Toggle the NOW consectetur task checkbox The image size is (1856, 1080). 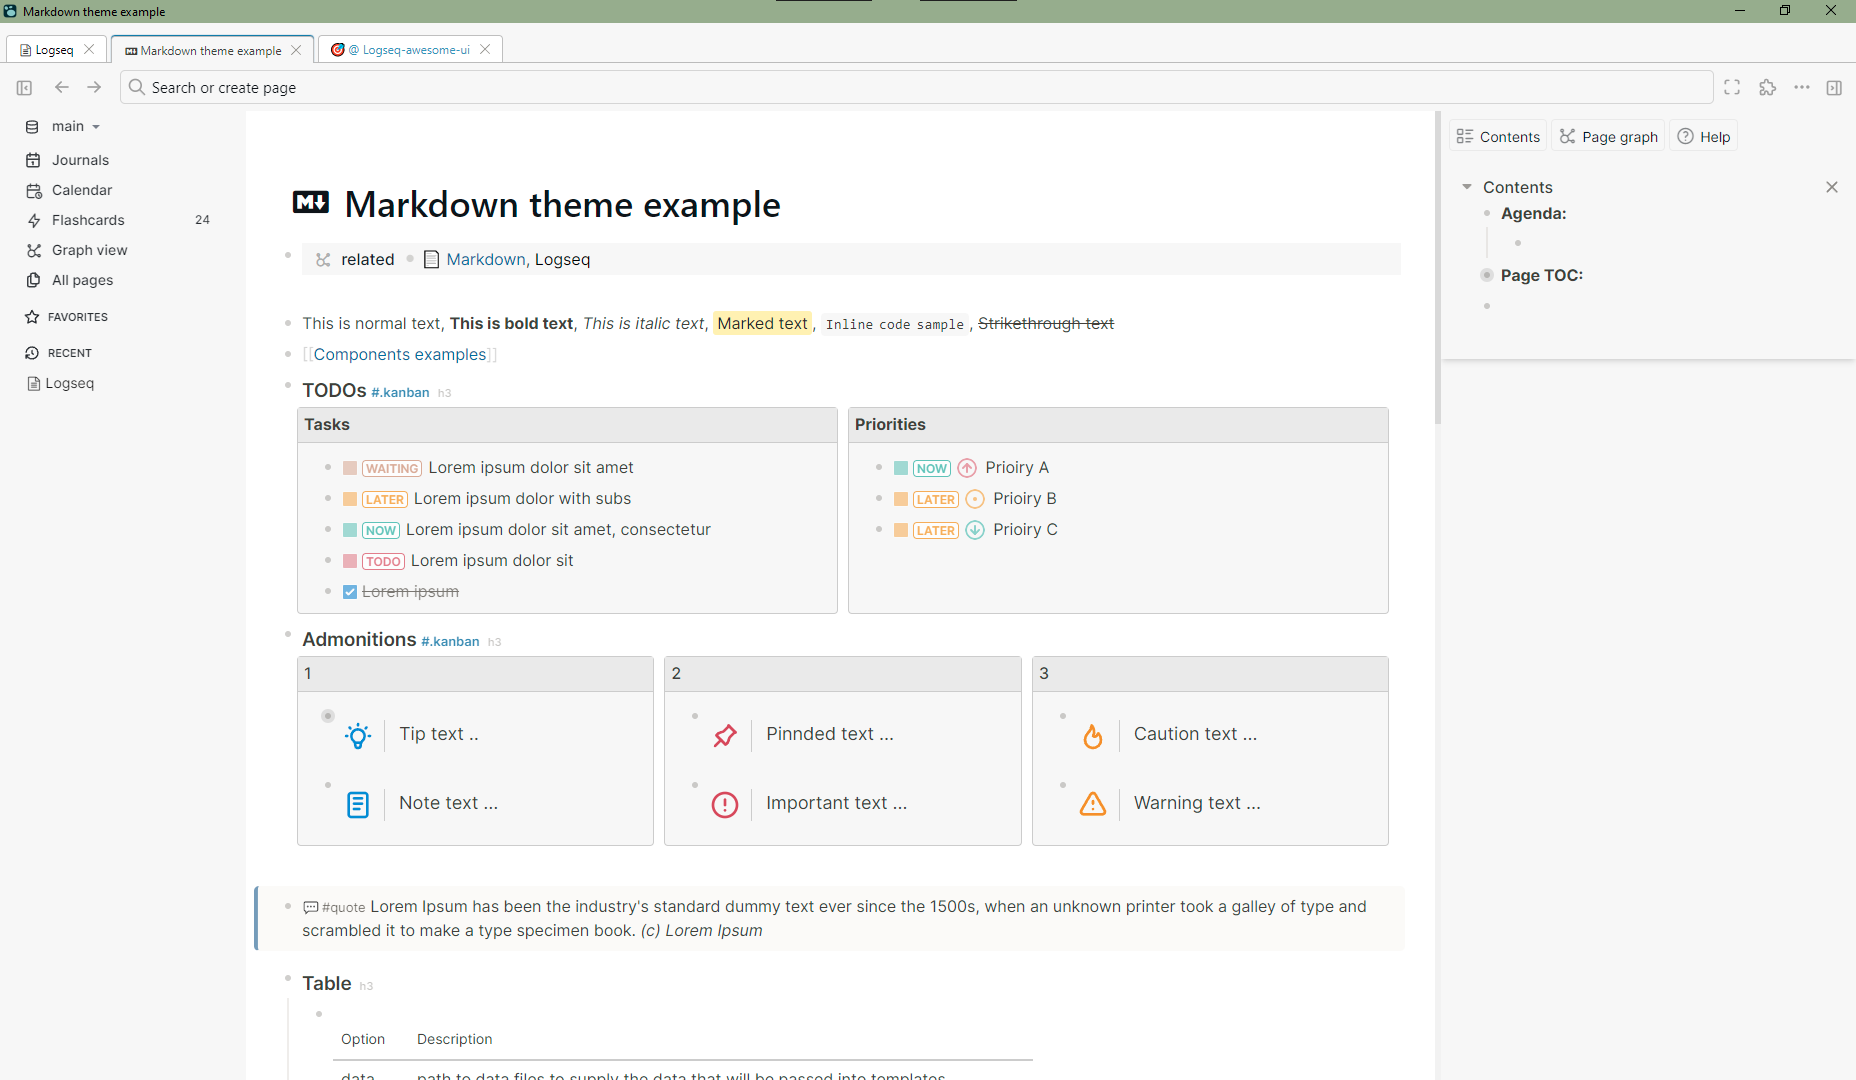pos(350,530)
